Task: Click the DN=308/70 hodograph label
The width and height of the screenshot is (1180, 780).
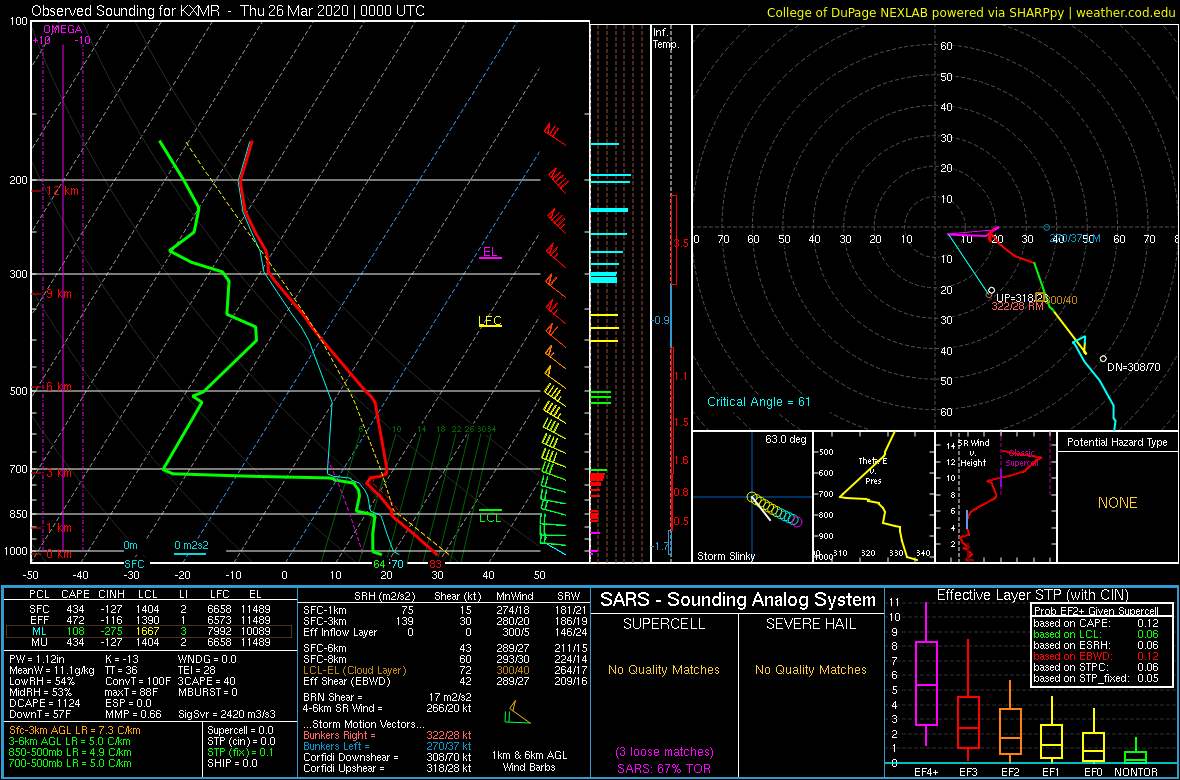Action: (1133, 367)
